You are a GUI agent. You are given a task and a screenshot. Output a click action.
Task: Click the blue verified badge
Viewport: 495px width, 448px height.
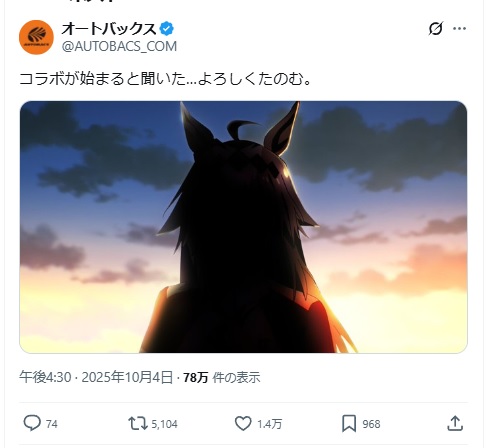[167, 29]
